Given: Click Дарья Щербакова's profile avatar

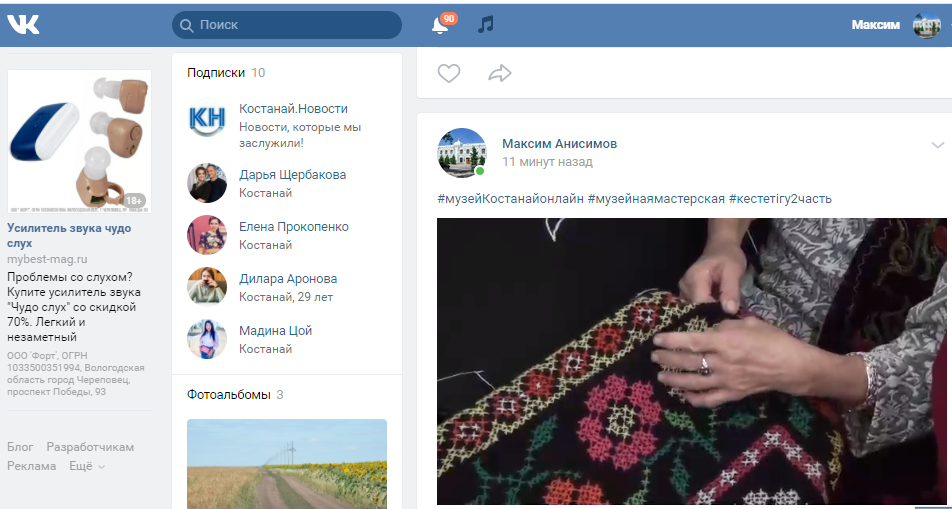Looking at the screenshot, I should pyautogui.click(x=207, y=183).
